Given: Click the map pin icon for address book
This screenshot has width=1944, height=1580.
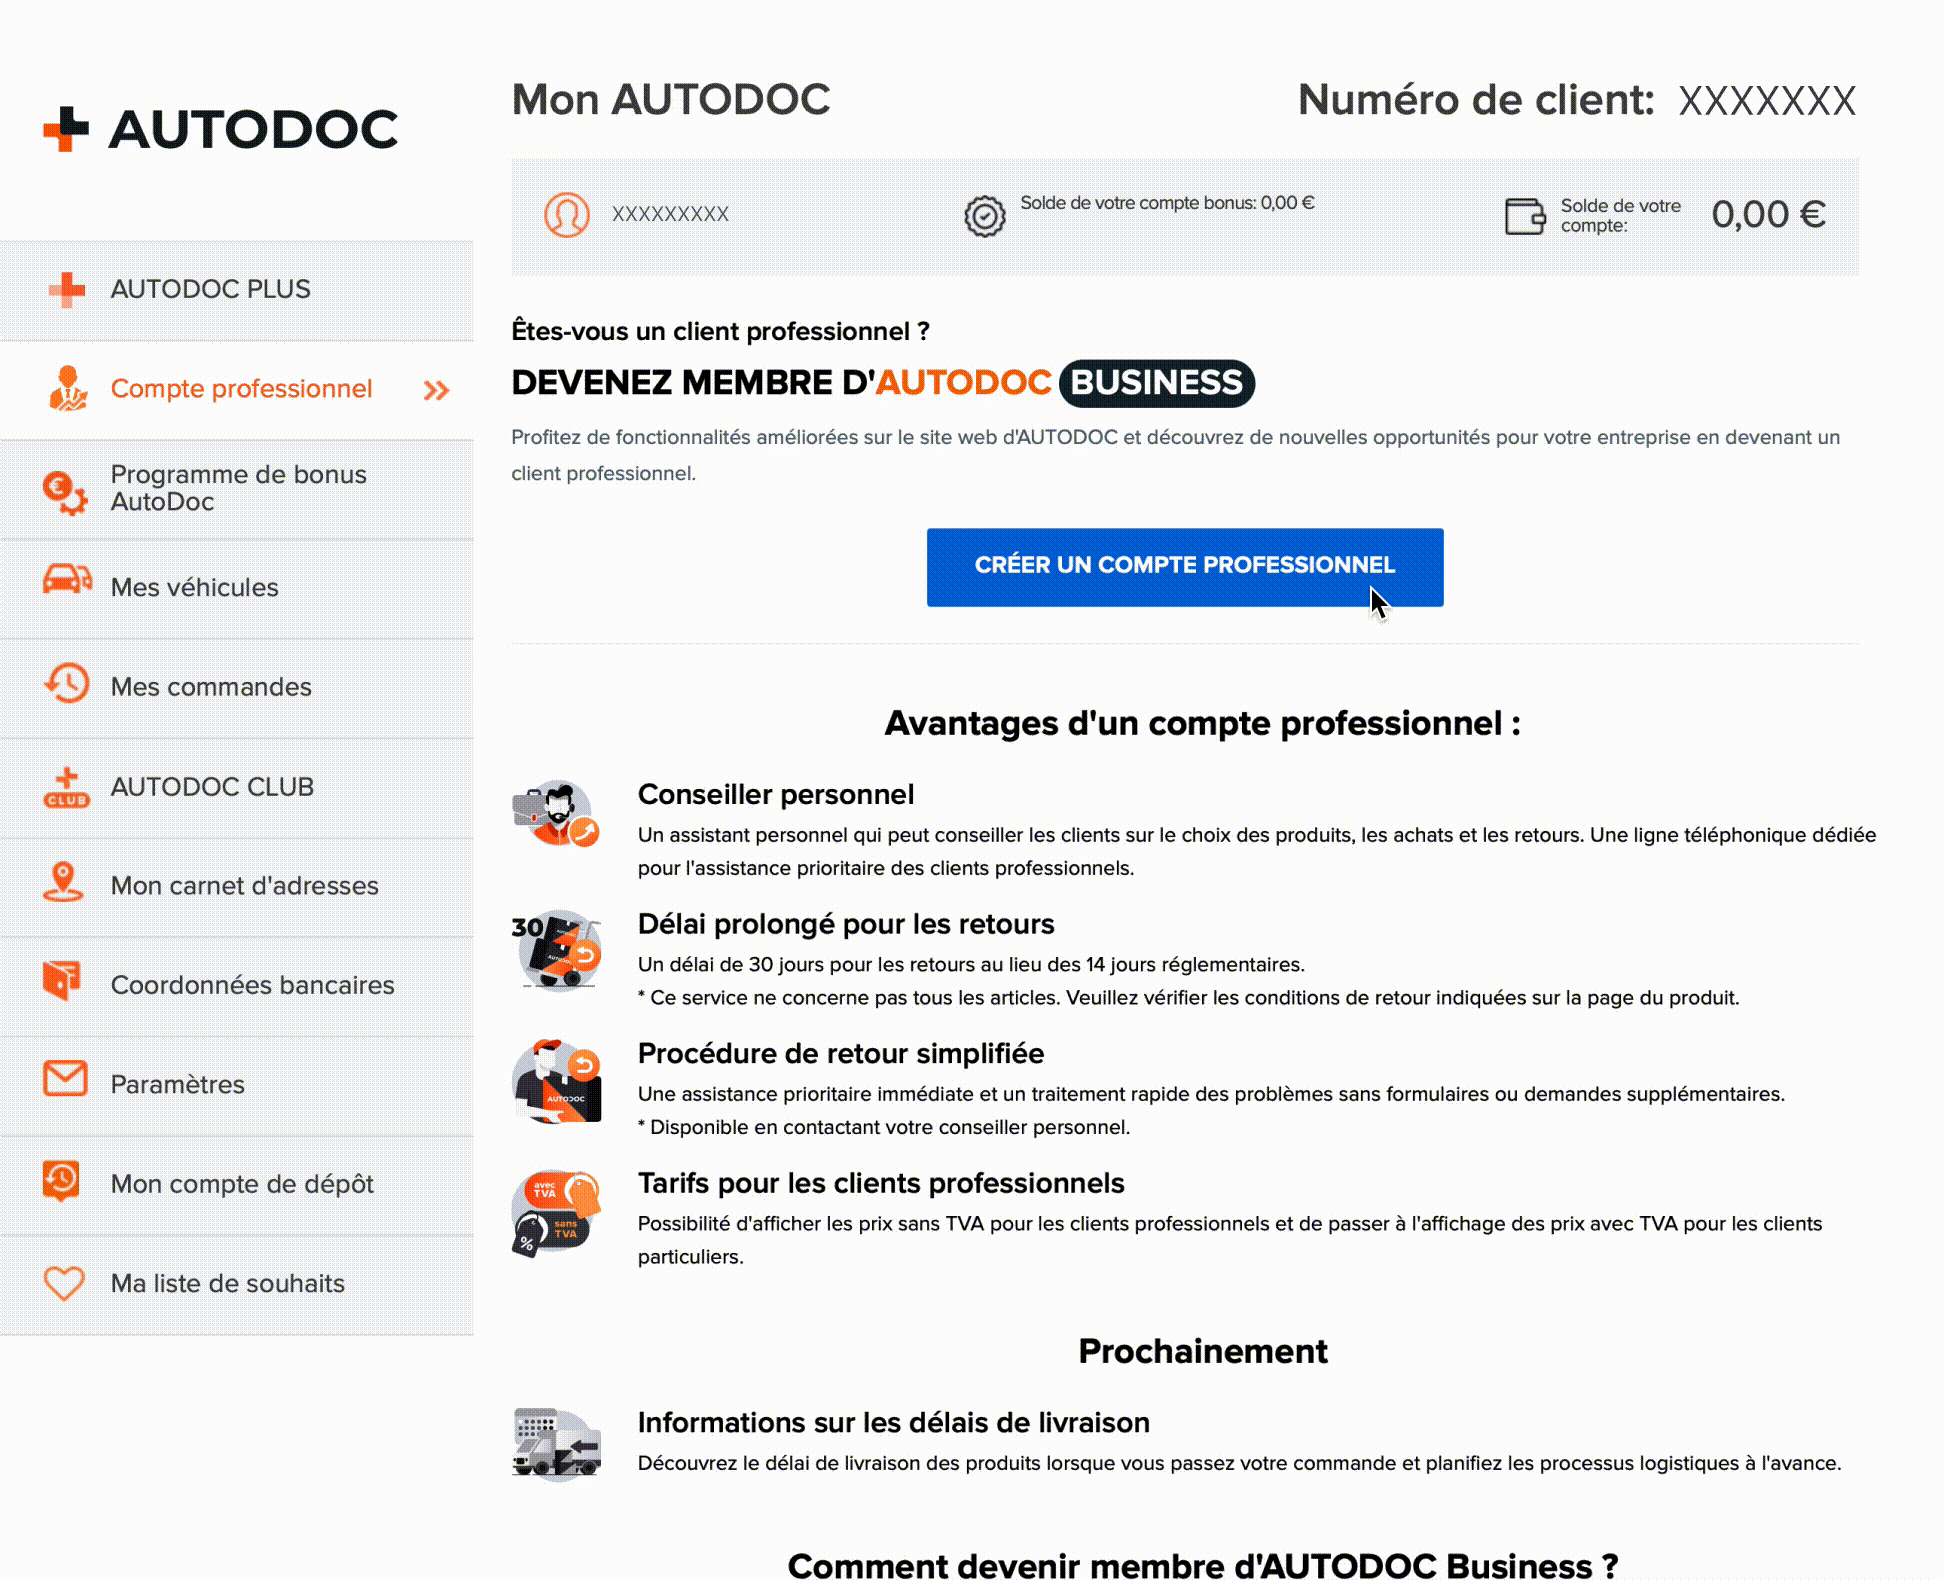Looking at the screenshot, I should click(64, 883).
